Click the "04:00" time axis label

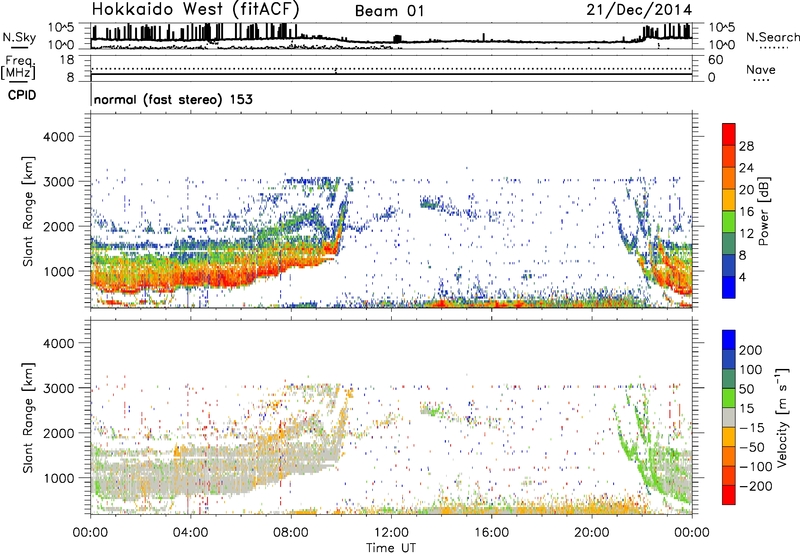[190, 533]
